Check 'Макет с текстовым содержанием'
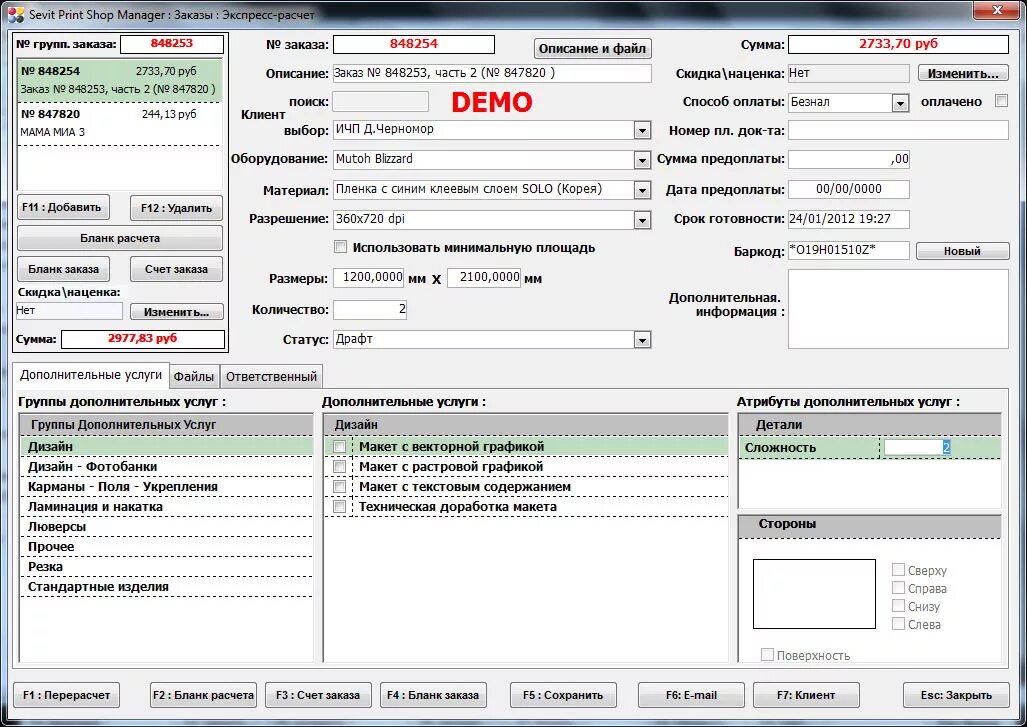The width and height of the screenshot is (1027, 727). tap(339, 487)
